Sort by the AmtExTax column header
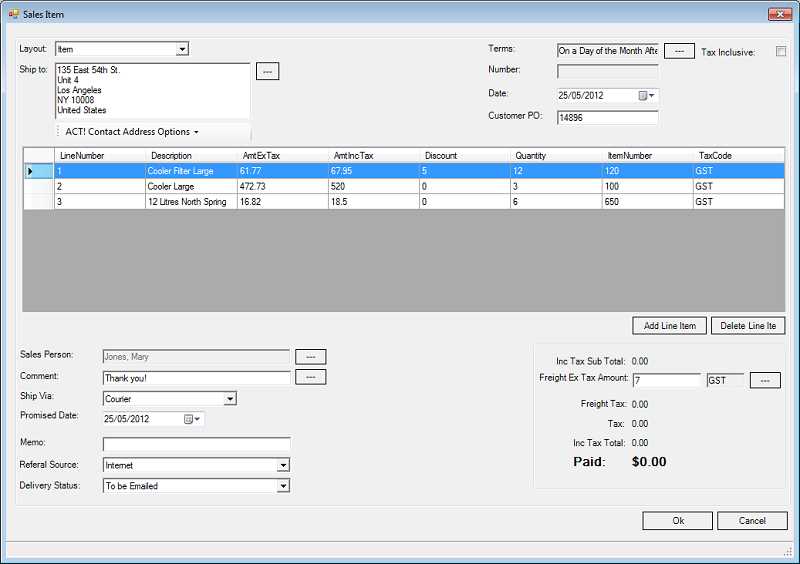 pos(283,156)
